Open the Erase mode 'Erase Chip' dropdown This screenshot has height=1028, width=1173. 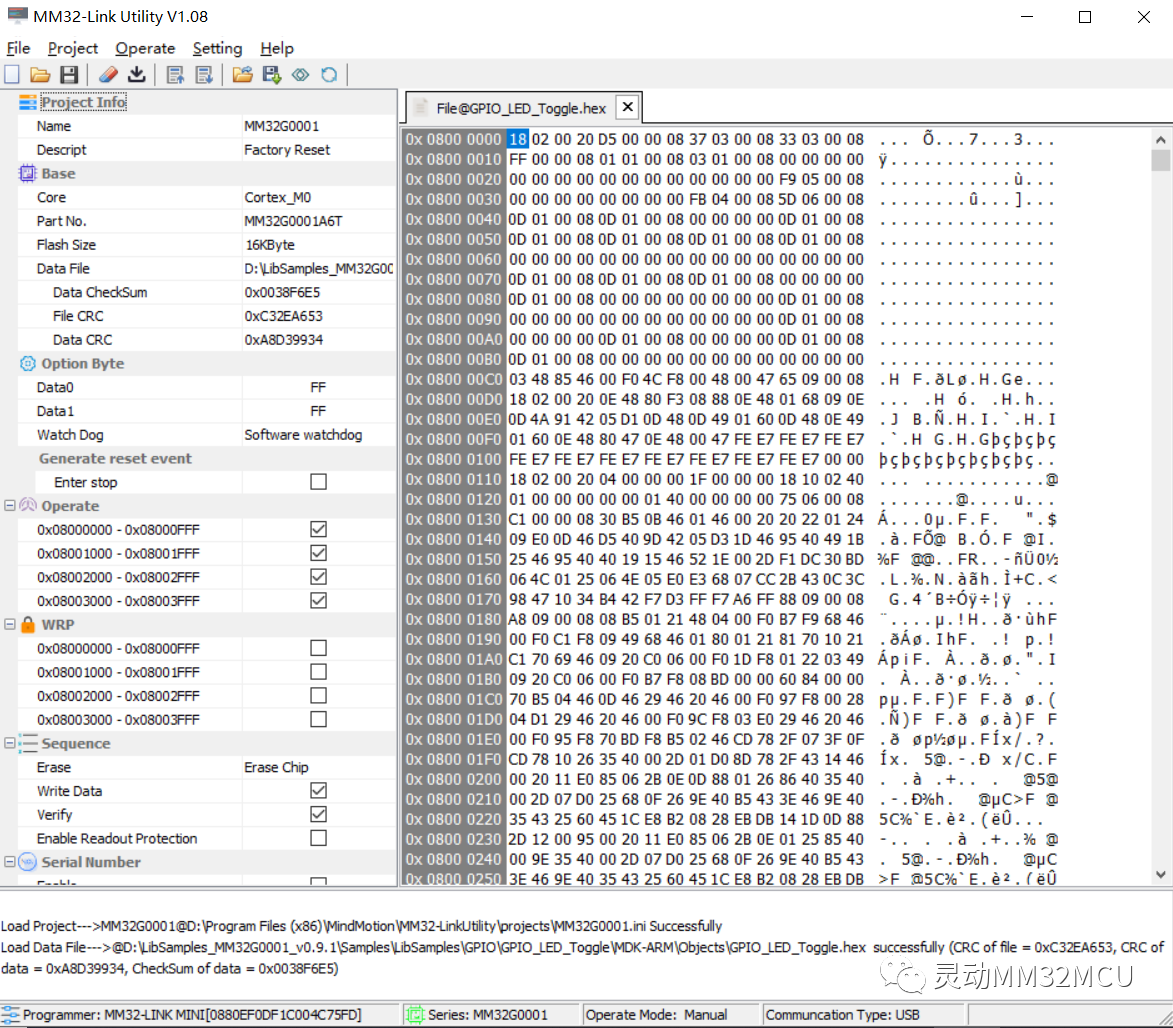[319, 768]
